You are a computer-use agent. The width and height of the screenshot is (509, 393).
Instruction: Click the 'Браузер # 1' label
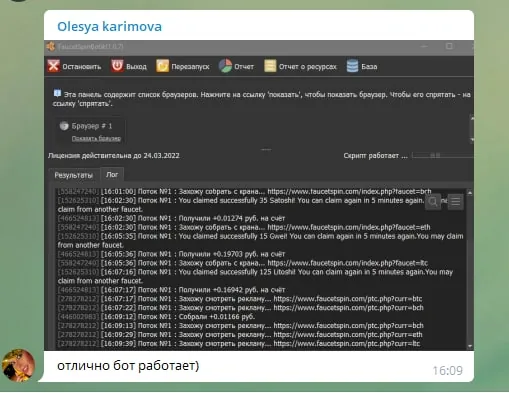point(92,126)
